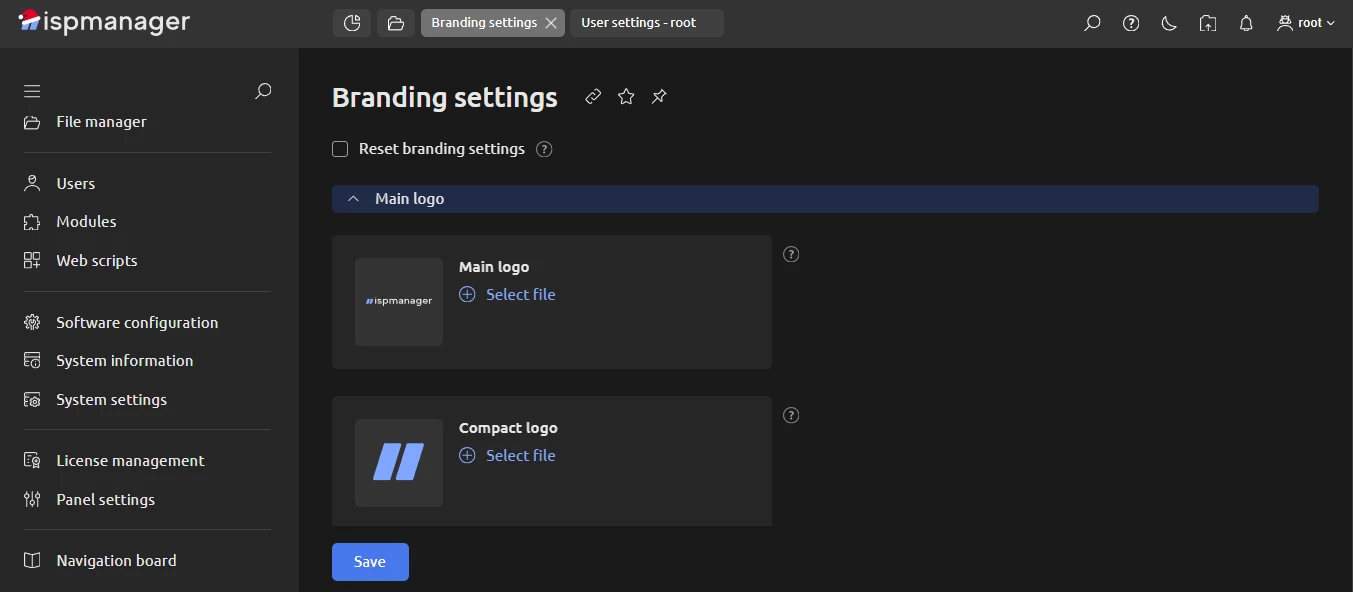Screen dimensions: 1353x592
Task: Open the root account dropdown
Action: (1305, 23)
